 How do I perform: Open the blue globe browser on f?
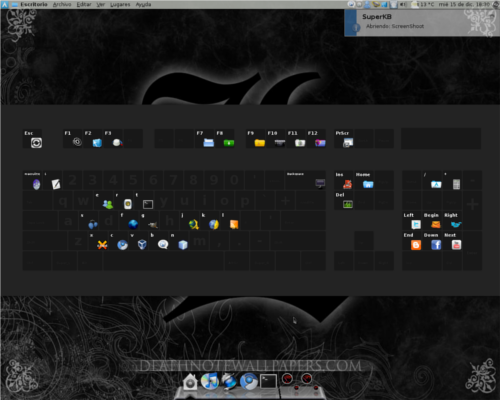133,224
